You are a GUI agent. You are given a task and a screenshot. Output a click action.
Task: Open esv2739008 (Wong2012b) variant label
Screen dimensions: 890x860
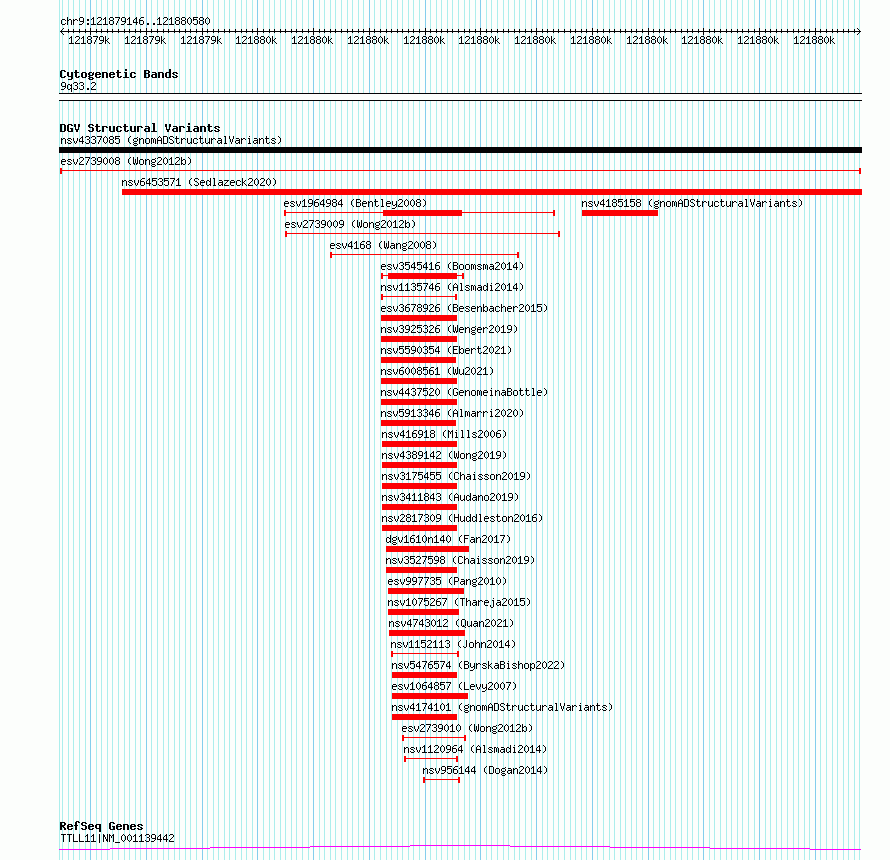pyautogui.click(x=126, y=161)
